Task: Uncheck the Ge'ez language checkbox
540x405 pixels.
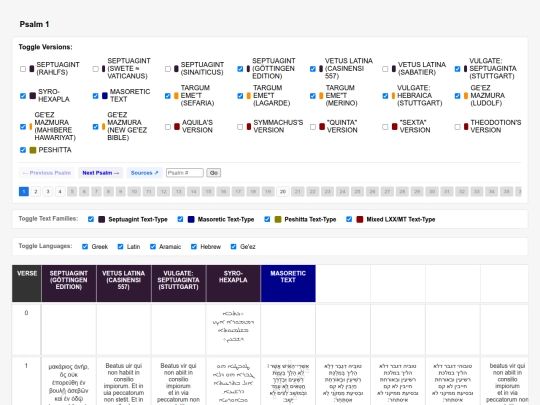Action: [x=233, y=247]
